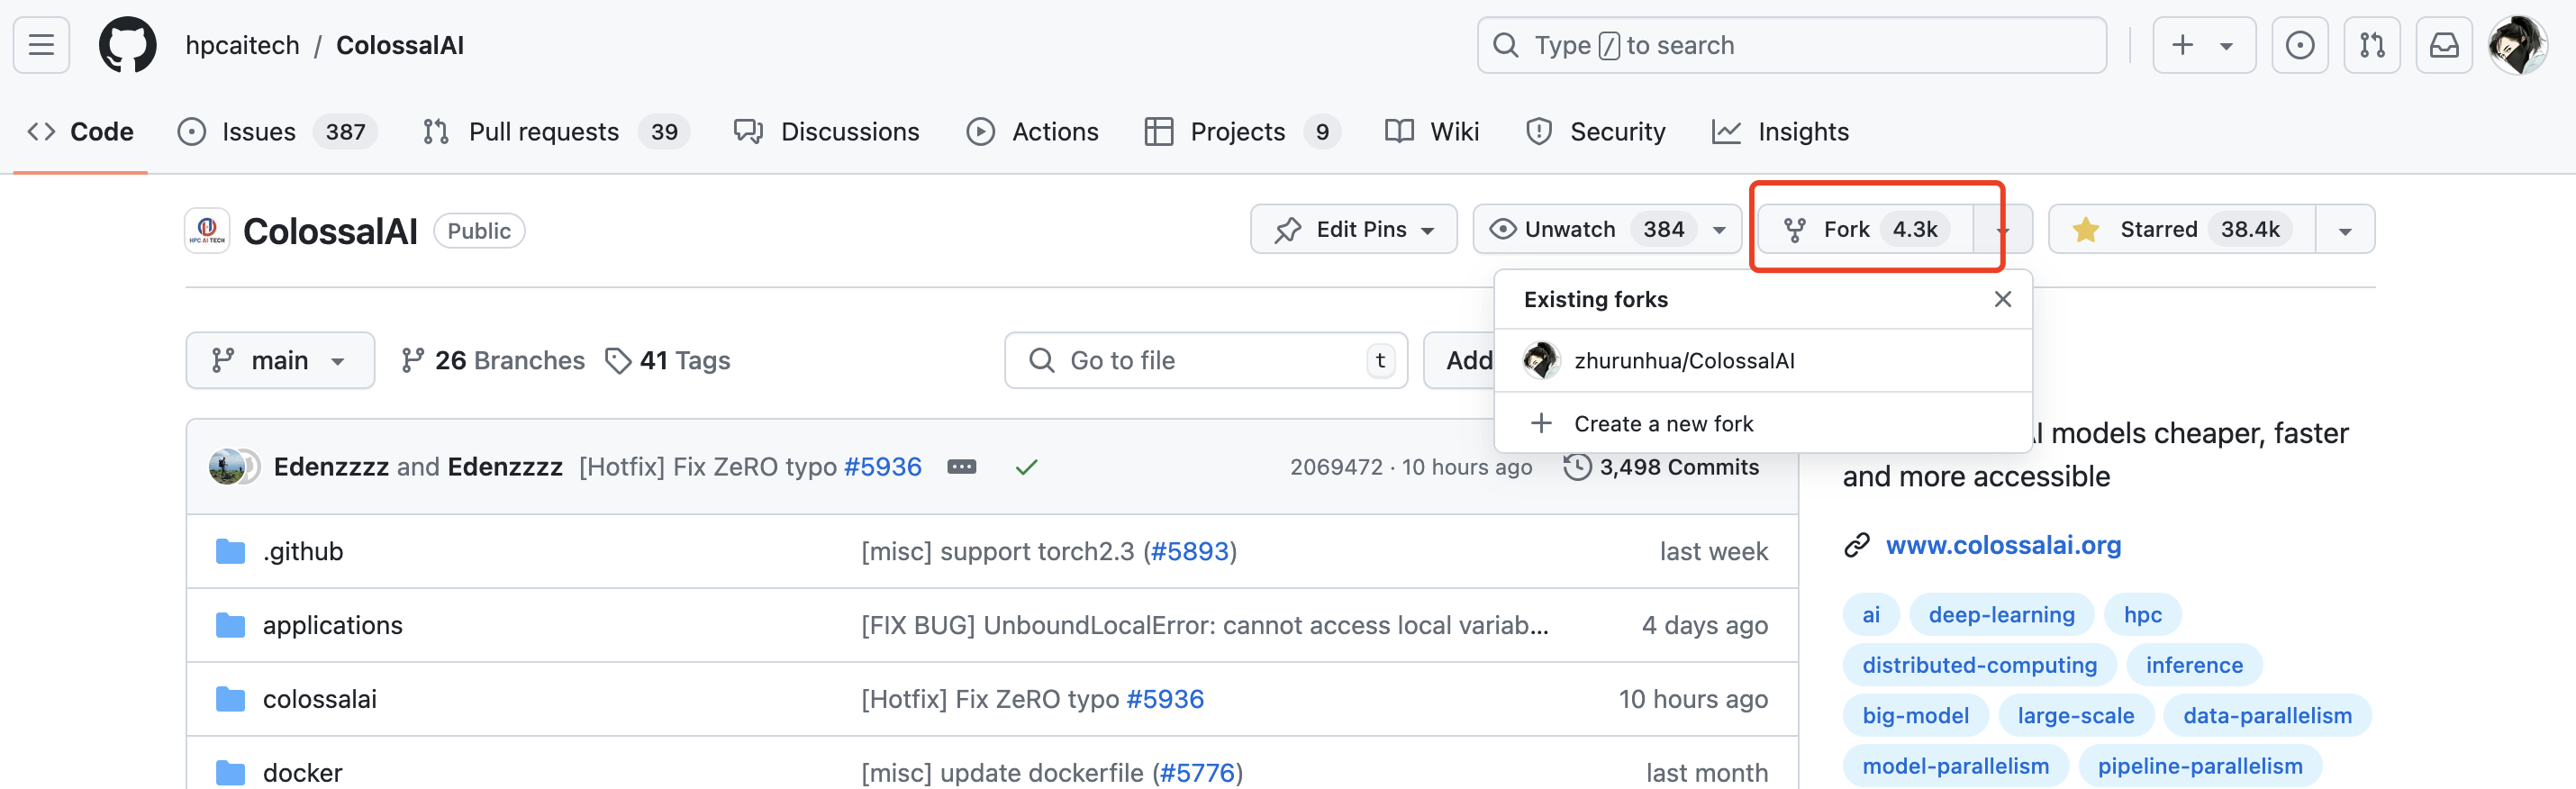Screen dimensions: 2576x789
Task: View the 26 Branches link
Action: (492, 360)
